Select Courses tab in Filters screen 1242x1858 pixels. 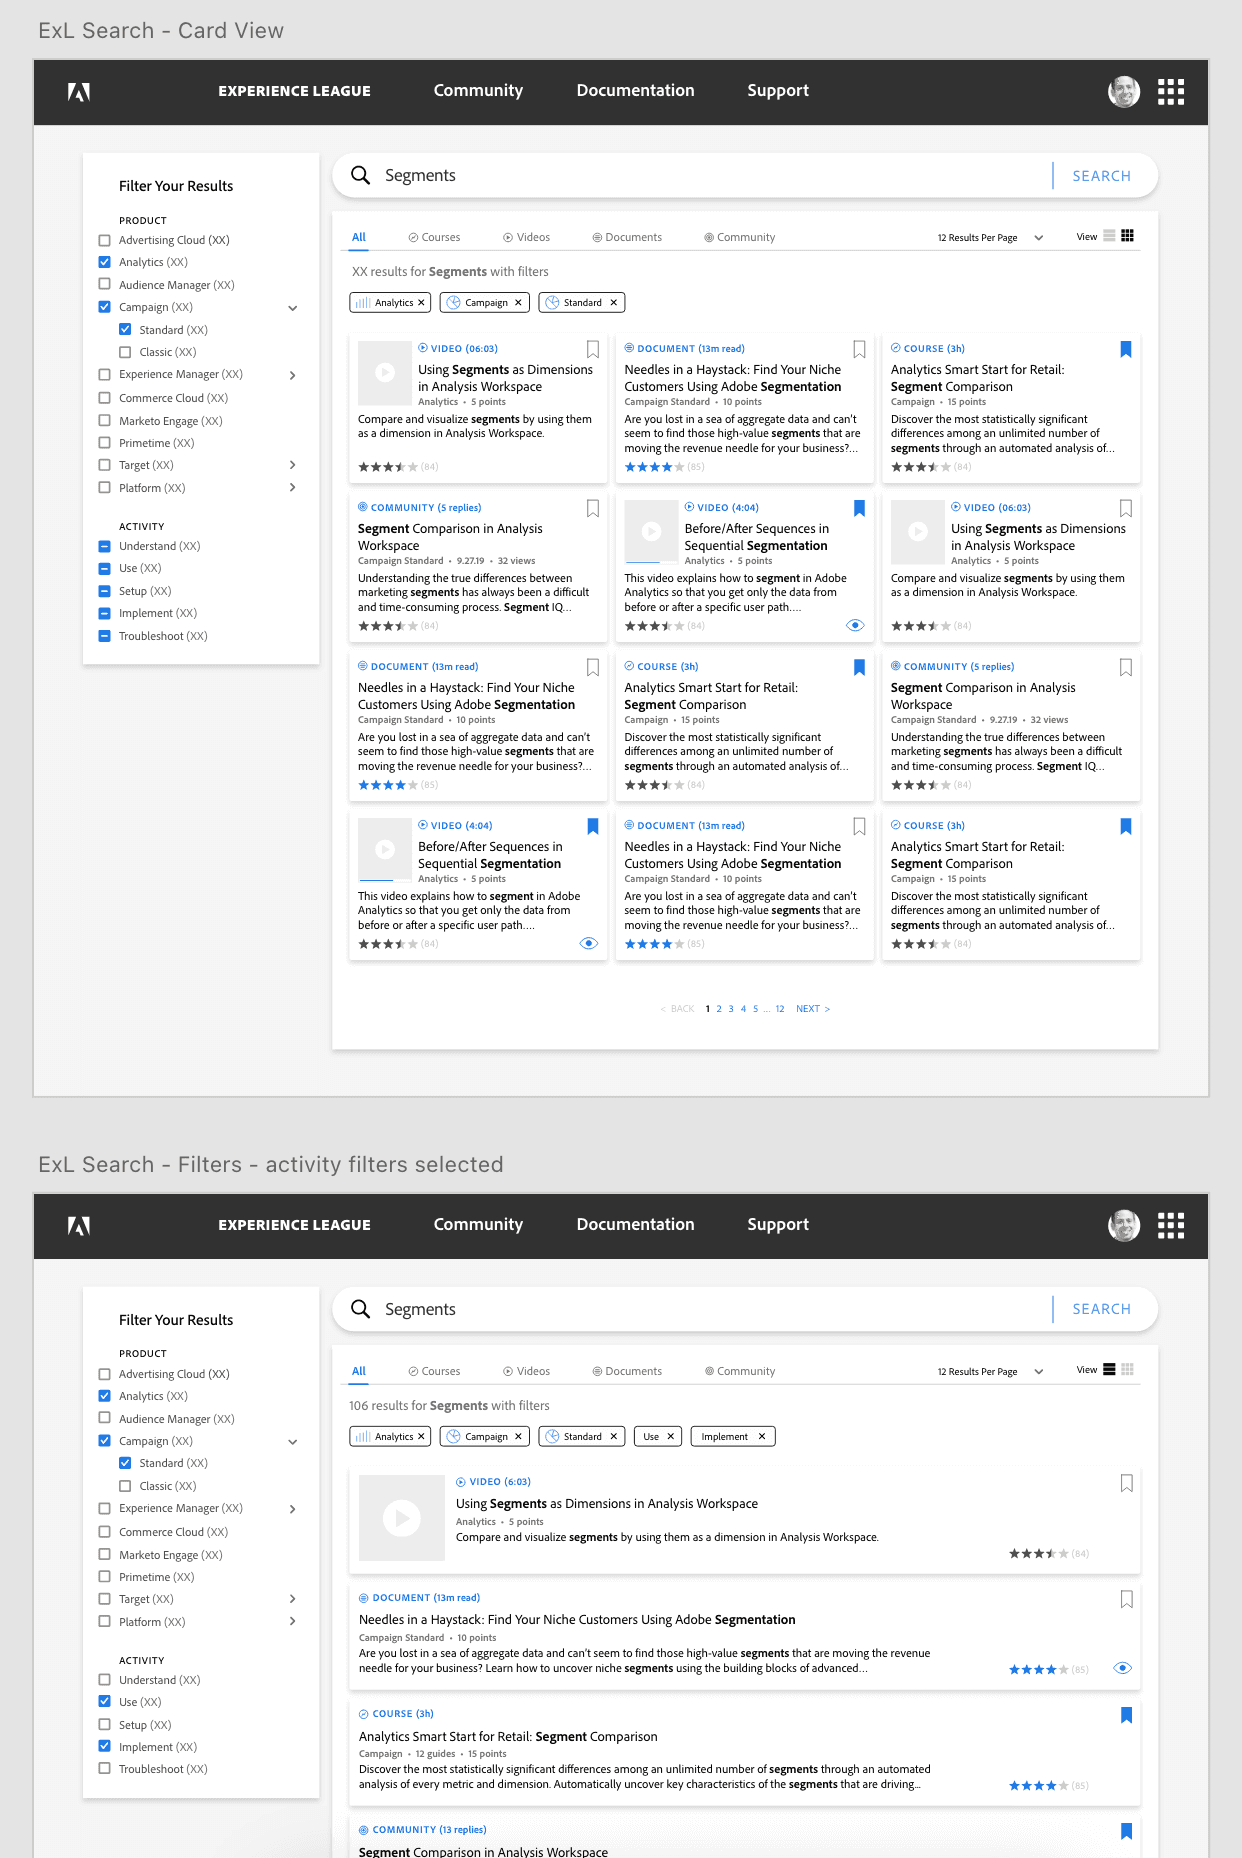click(x=434, y=1371)
